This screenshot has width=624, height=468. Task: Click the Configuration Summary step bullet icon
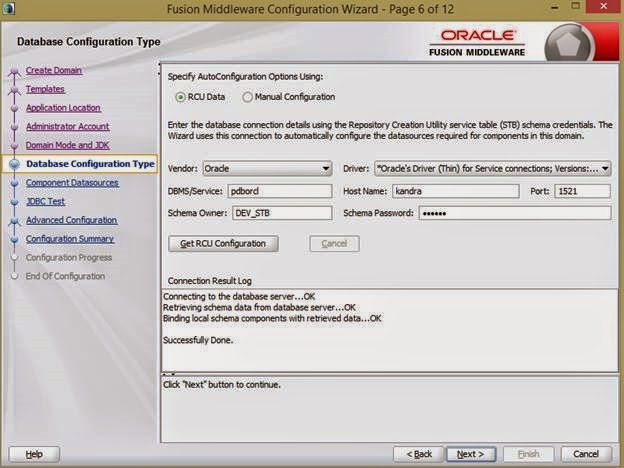point(15,239)
